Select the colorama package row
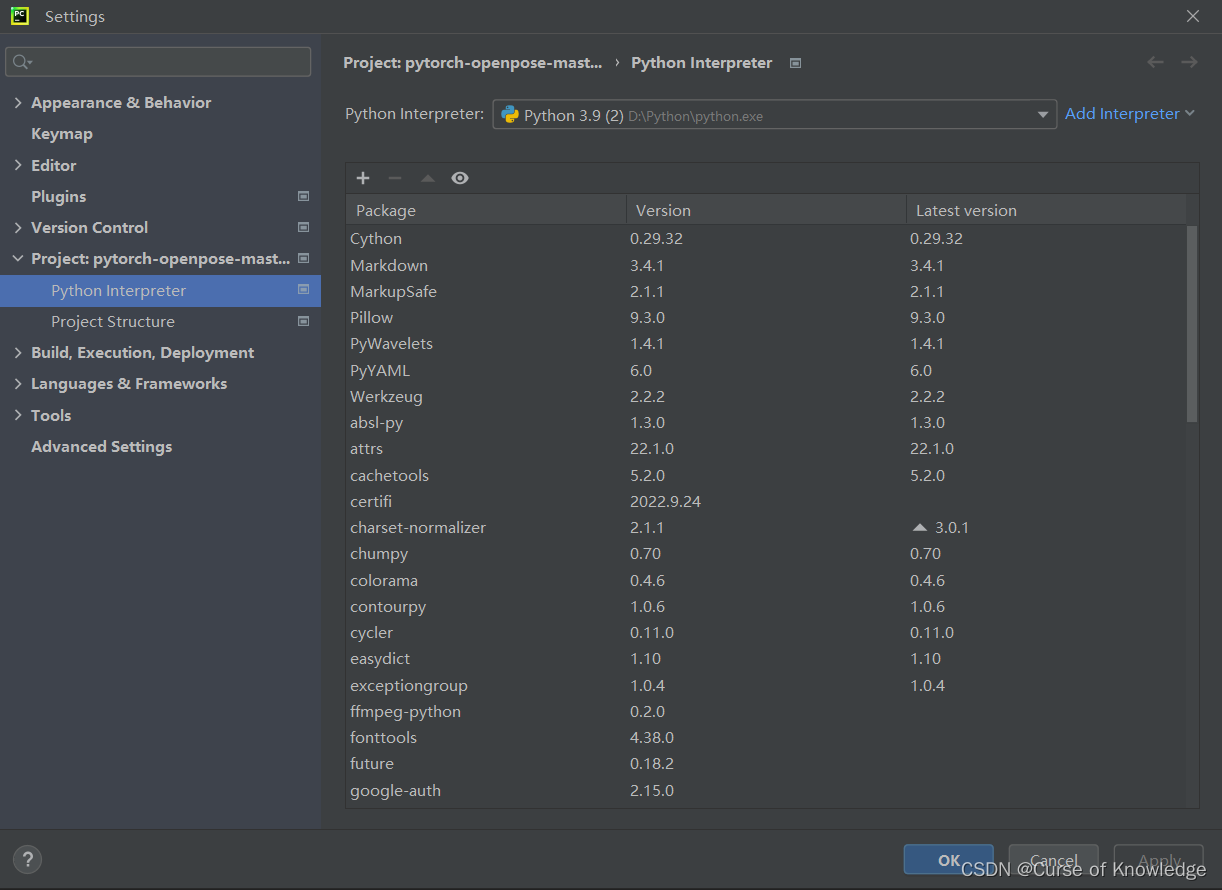The image size is (1222, 890). click(x=766, y=580)
